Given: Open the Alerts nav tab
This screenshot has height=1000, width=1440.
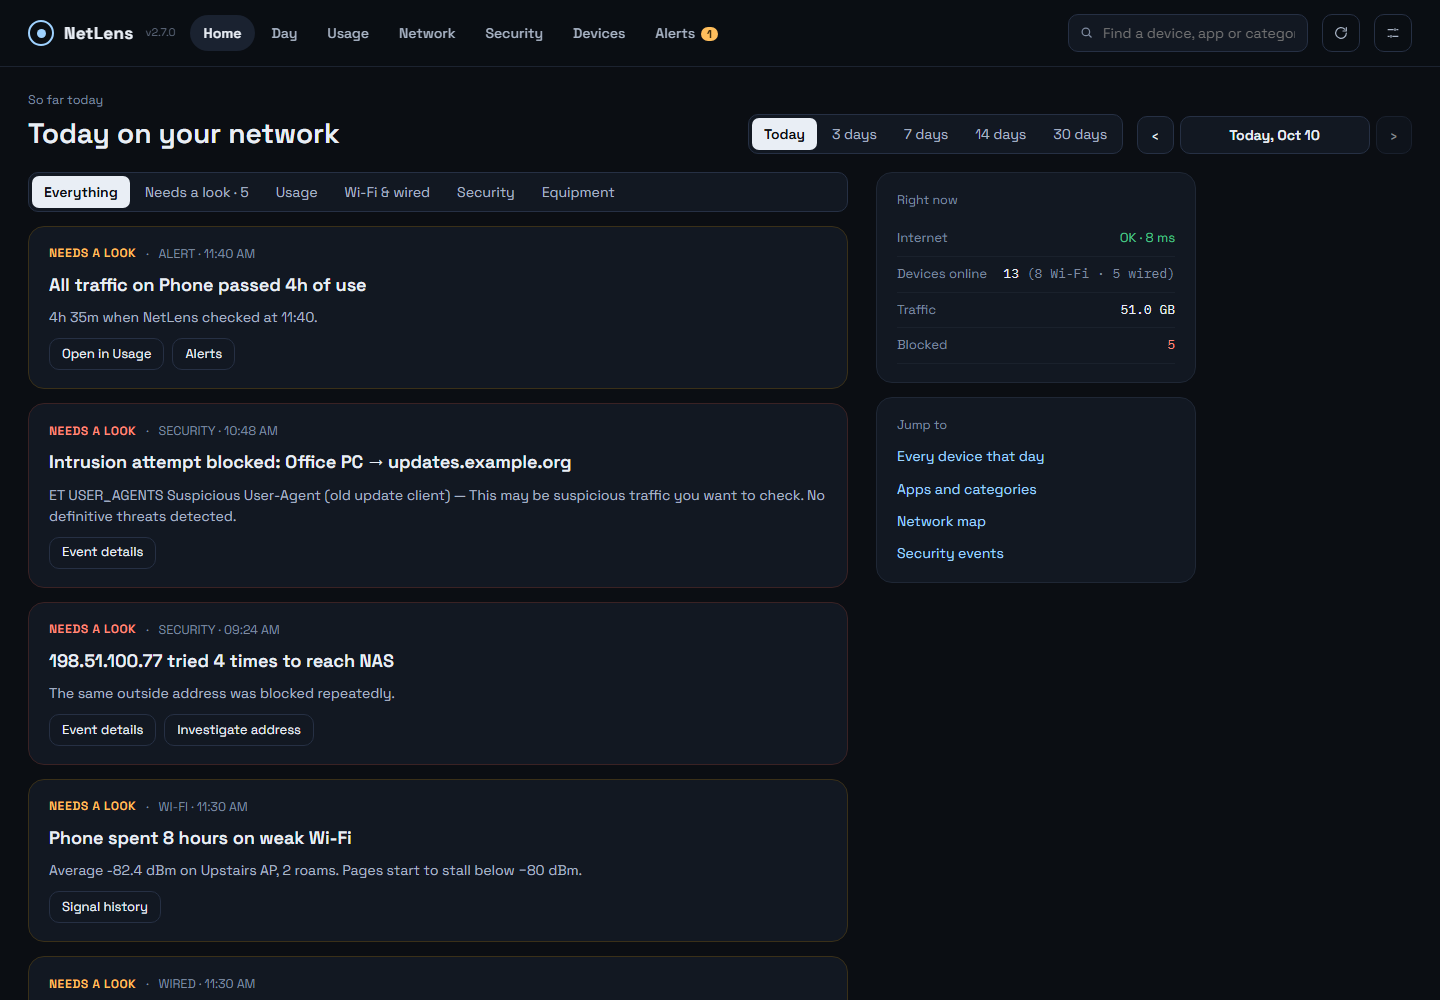Looking at the screenshot, I should 686,33.
